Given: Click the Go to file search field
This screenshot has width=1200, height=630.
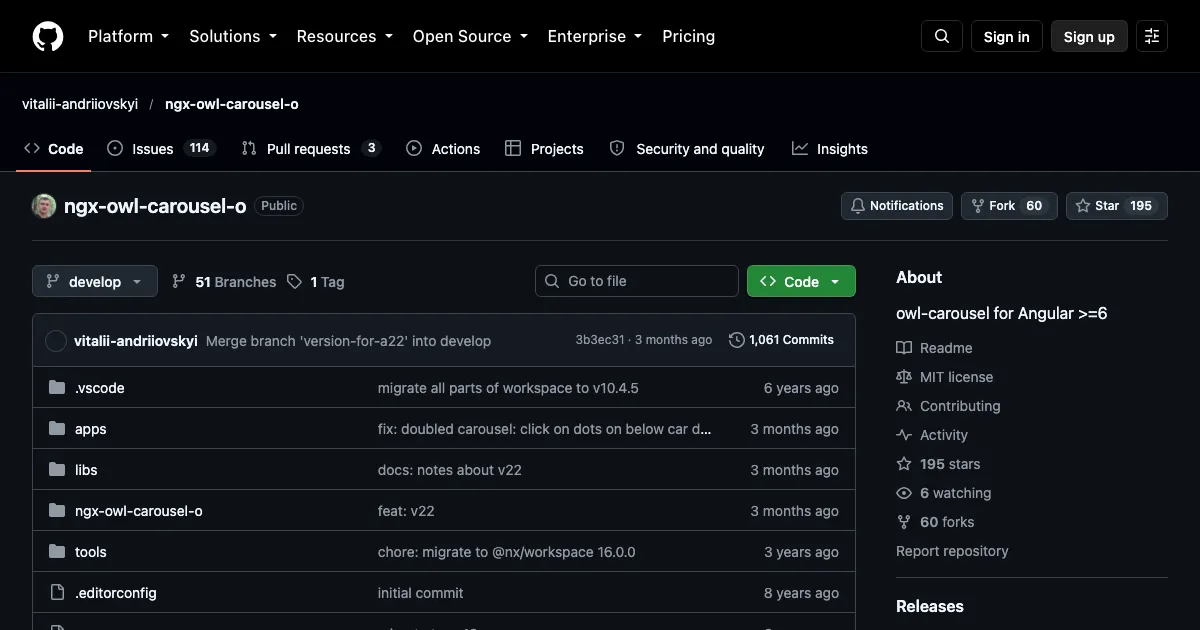Looking at the screenshot, I should 637,282.
